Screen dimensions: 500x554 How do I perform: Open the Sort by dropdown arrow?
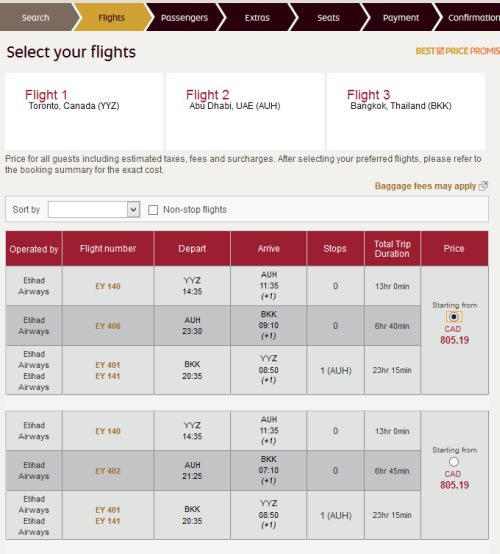coord(133,210)
